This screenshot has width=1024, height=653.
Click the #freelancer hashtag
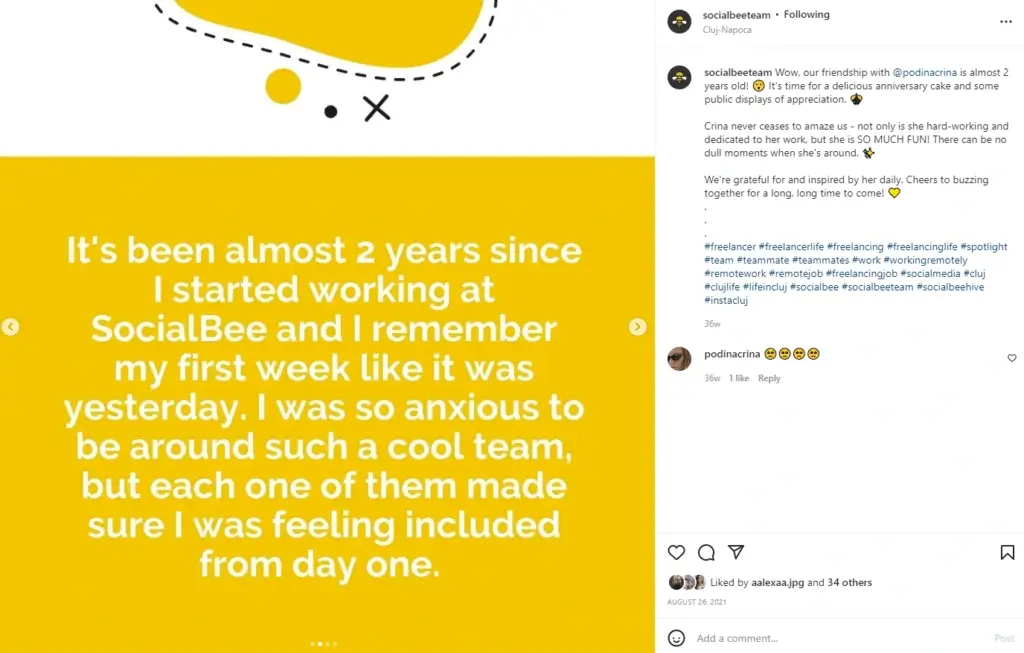point(729,246)
